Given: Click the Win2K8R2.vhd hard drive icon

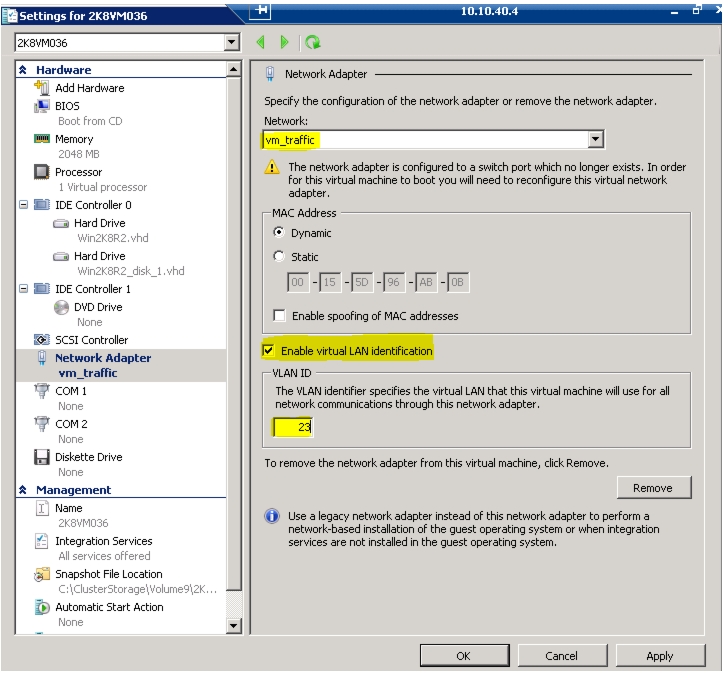Looking at the screenshot, I should pyautogui.click(x=61, y=224).
